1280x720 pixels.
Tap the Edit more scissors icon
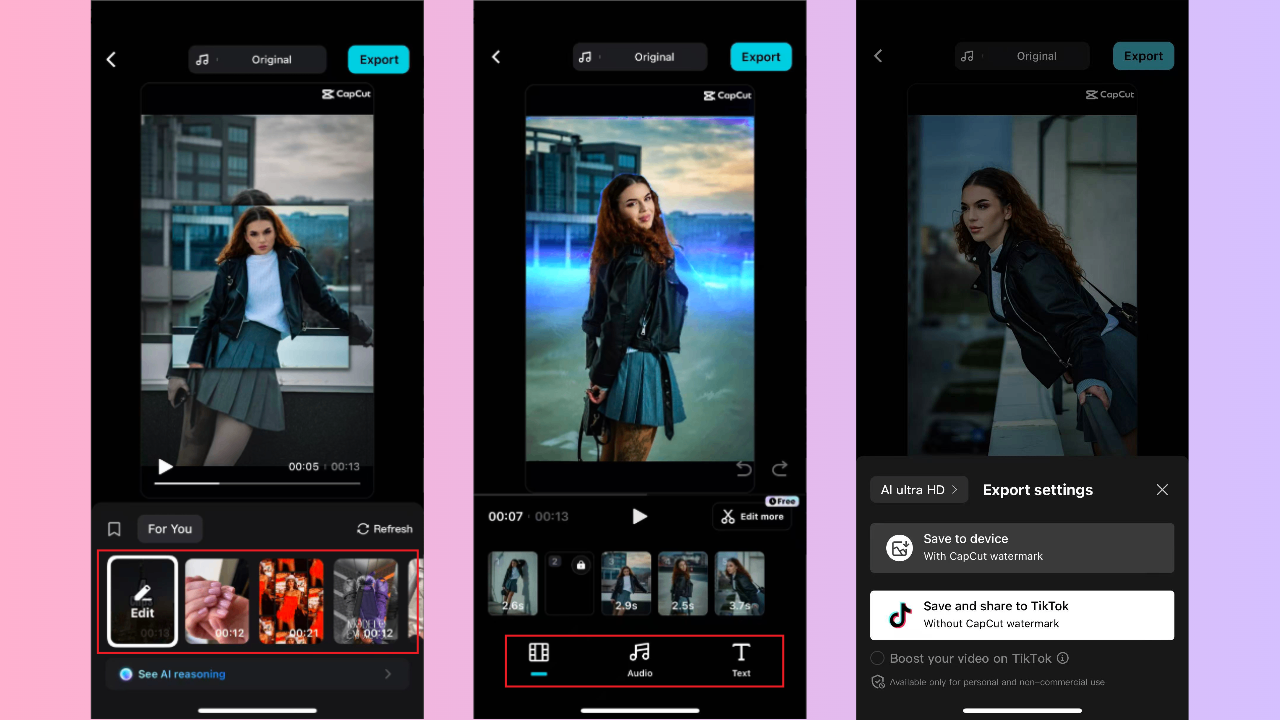tap(728, 516)
